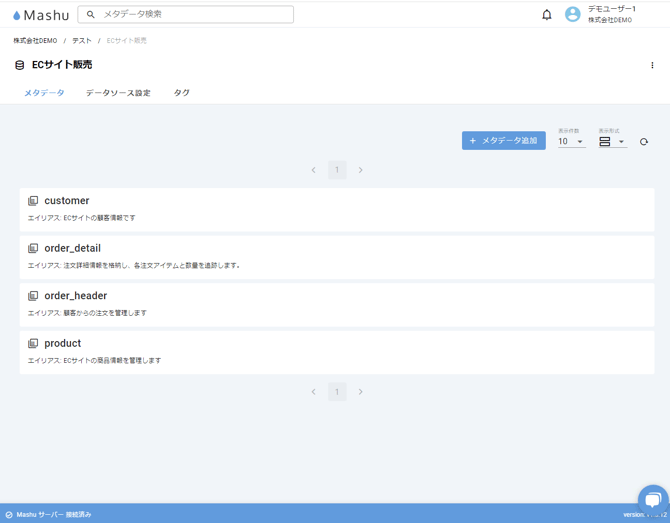Open the three-dot options menu
This screenshot has width=670, height=523.
652,65
